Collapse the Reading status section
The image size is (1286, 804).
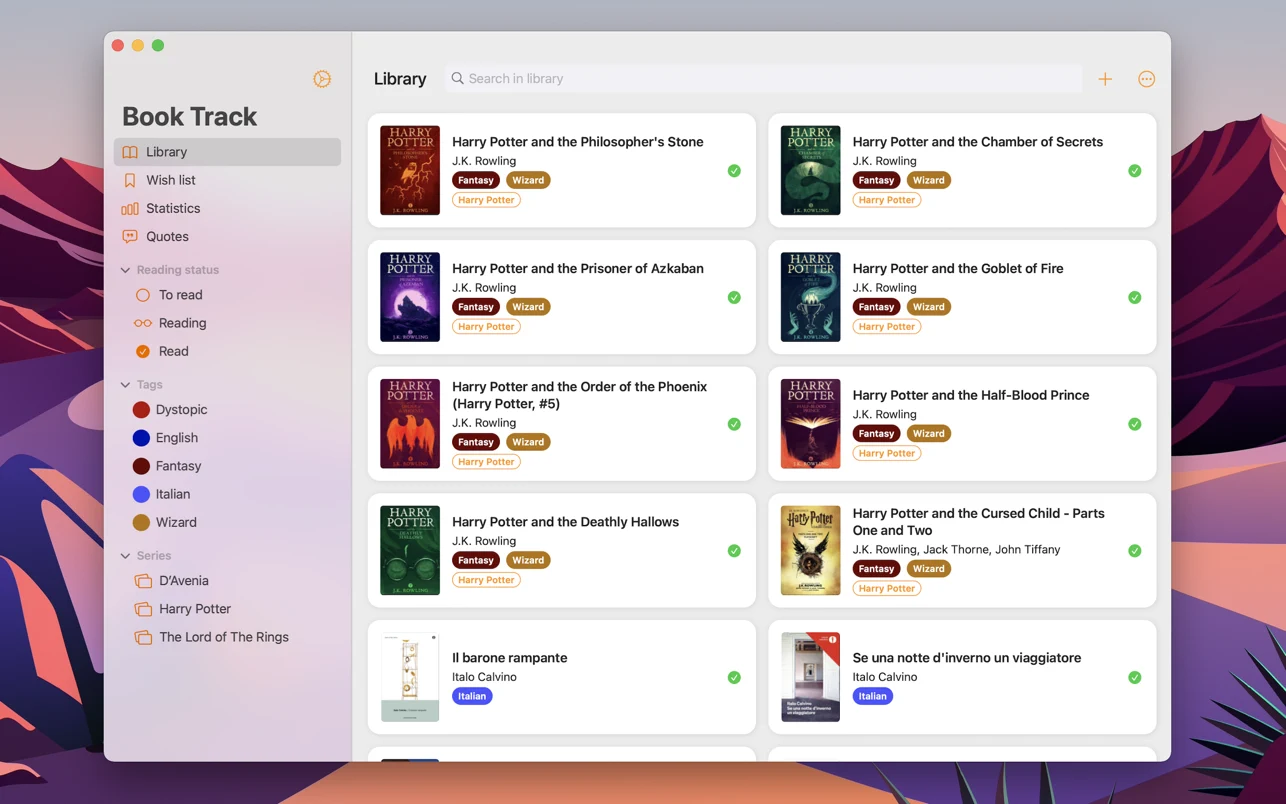pyautogui.click(x=125, y=269)
